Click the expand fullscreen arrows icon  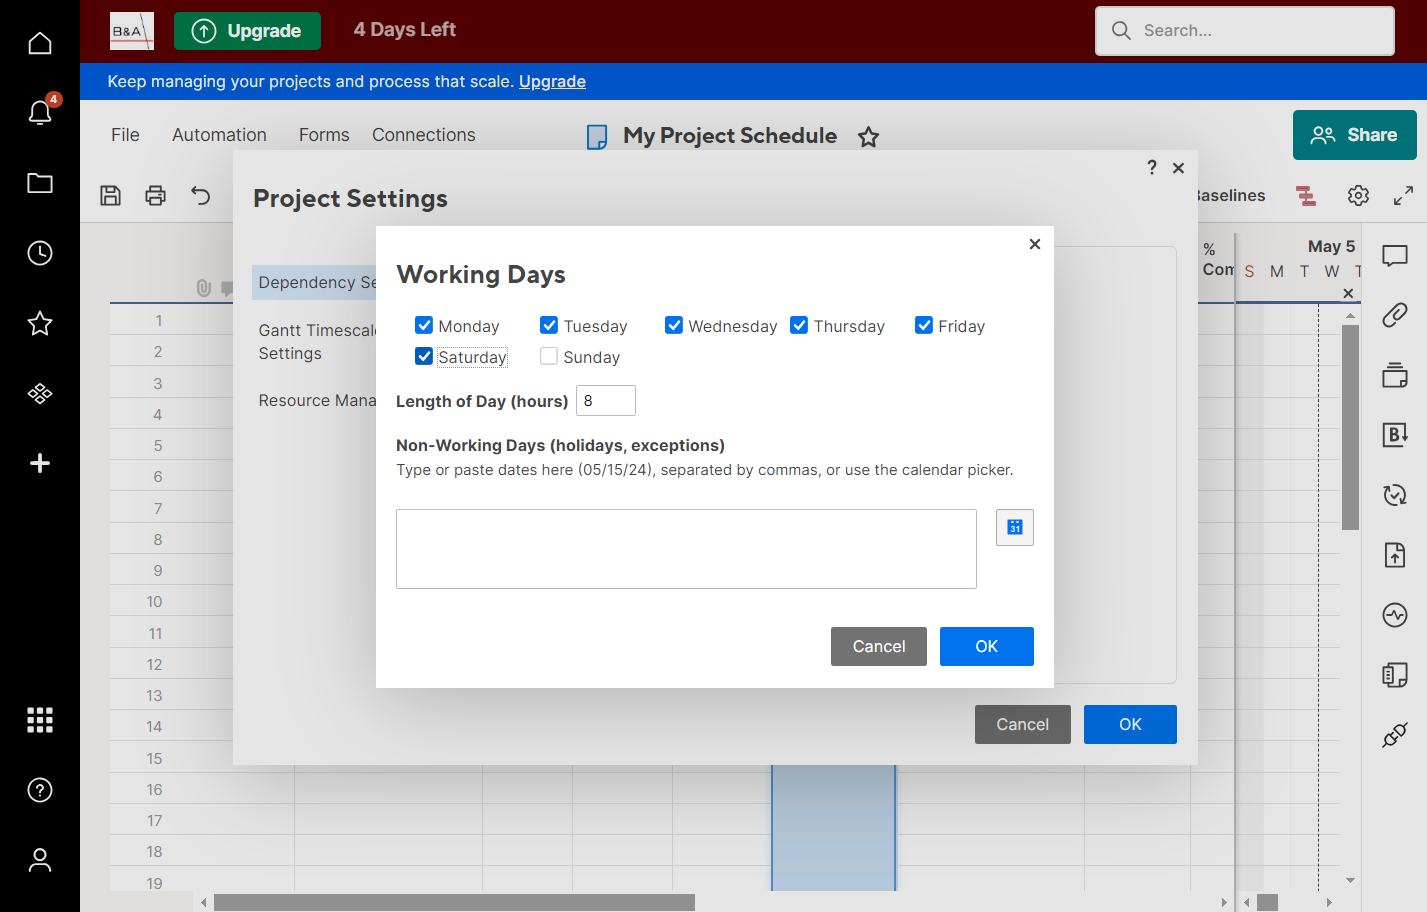(1403, 195)
